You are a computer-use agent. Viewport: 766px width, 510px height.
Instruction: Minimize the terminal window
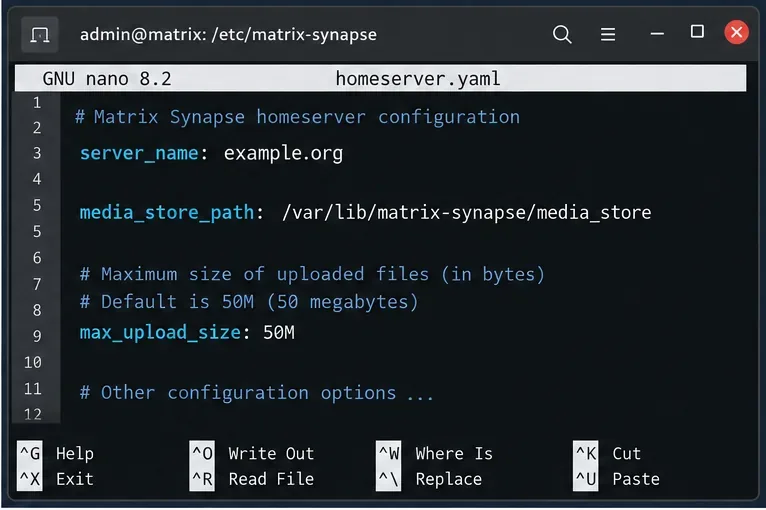[657, 34]
